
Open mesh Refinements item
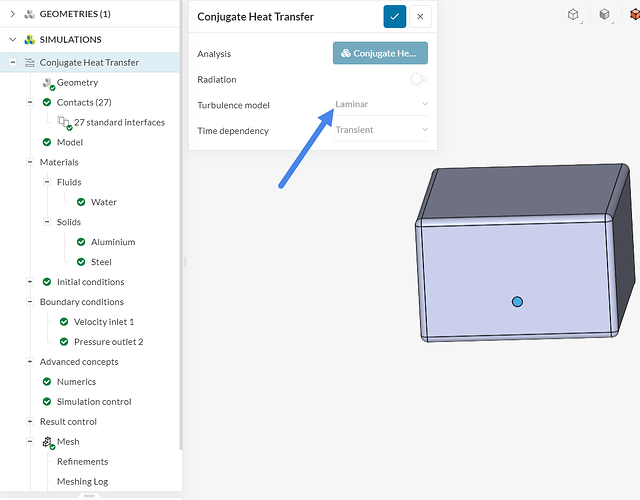coord(82,462)
